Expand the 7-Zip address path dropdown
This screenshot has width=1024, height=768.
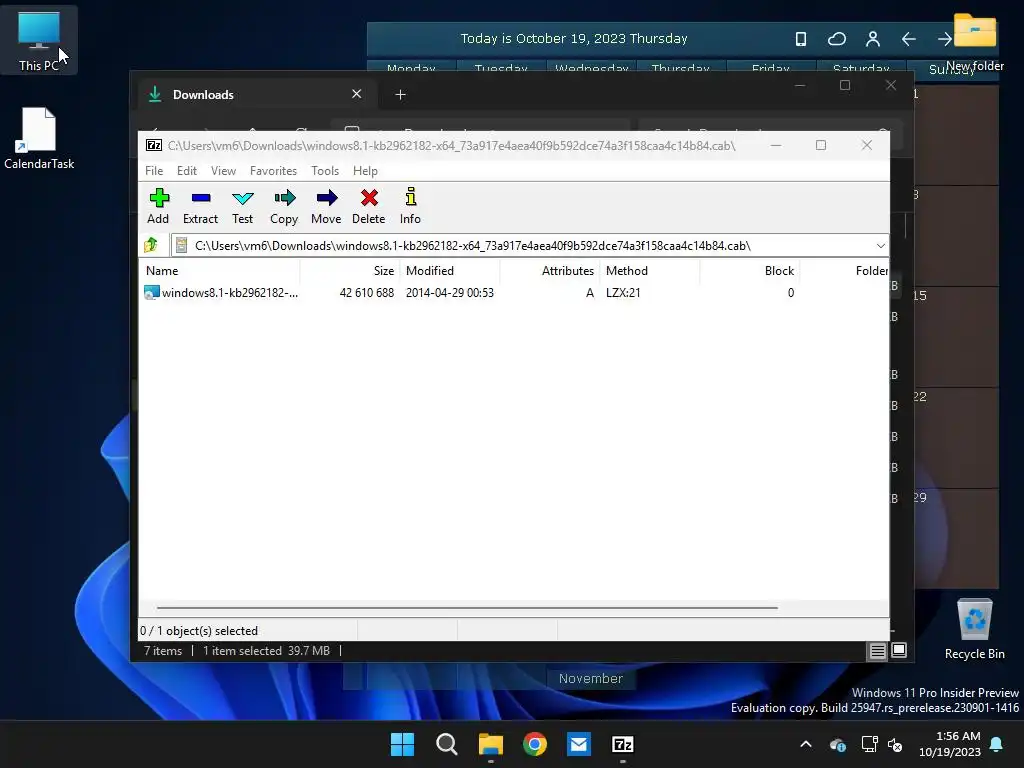coord(880,246)
